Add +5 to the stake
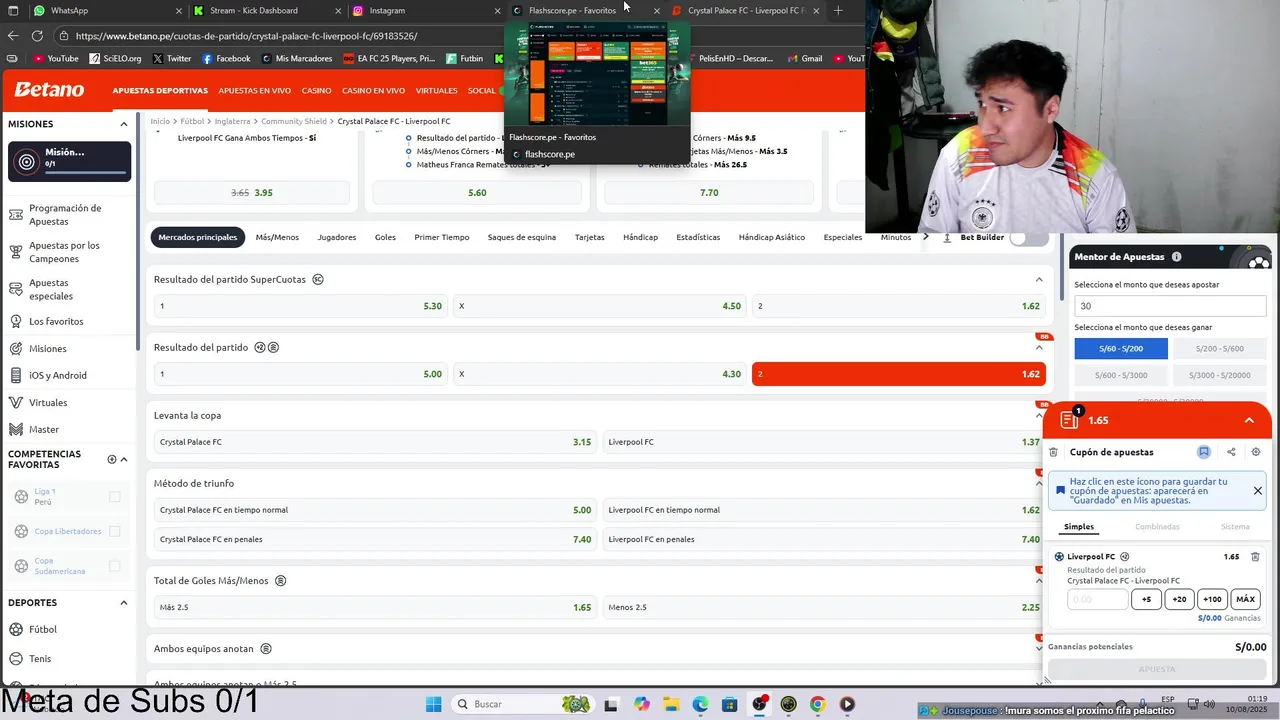This screenshot has width=1280, height=720. [x=1146, y=599]
